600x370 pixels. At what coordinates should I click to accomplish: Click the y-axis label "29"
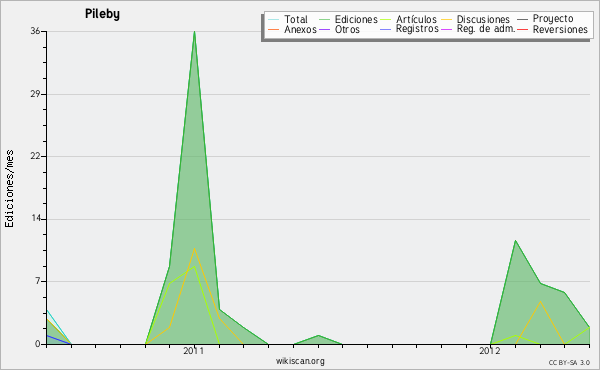35,94
